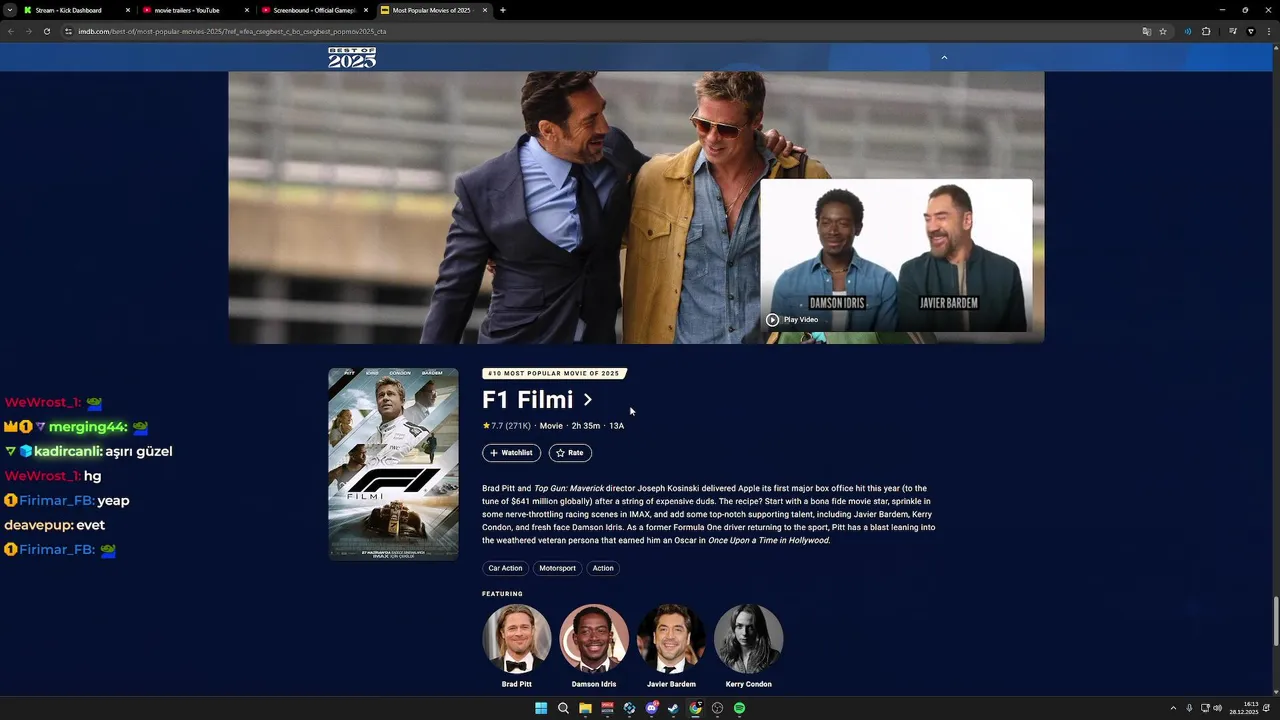Open a new browser tab

503,10
